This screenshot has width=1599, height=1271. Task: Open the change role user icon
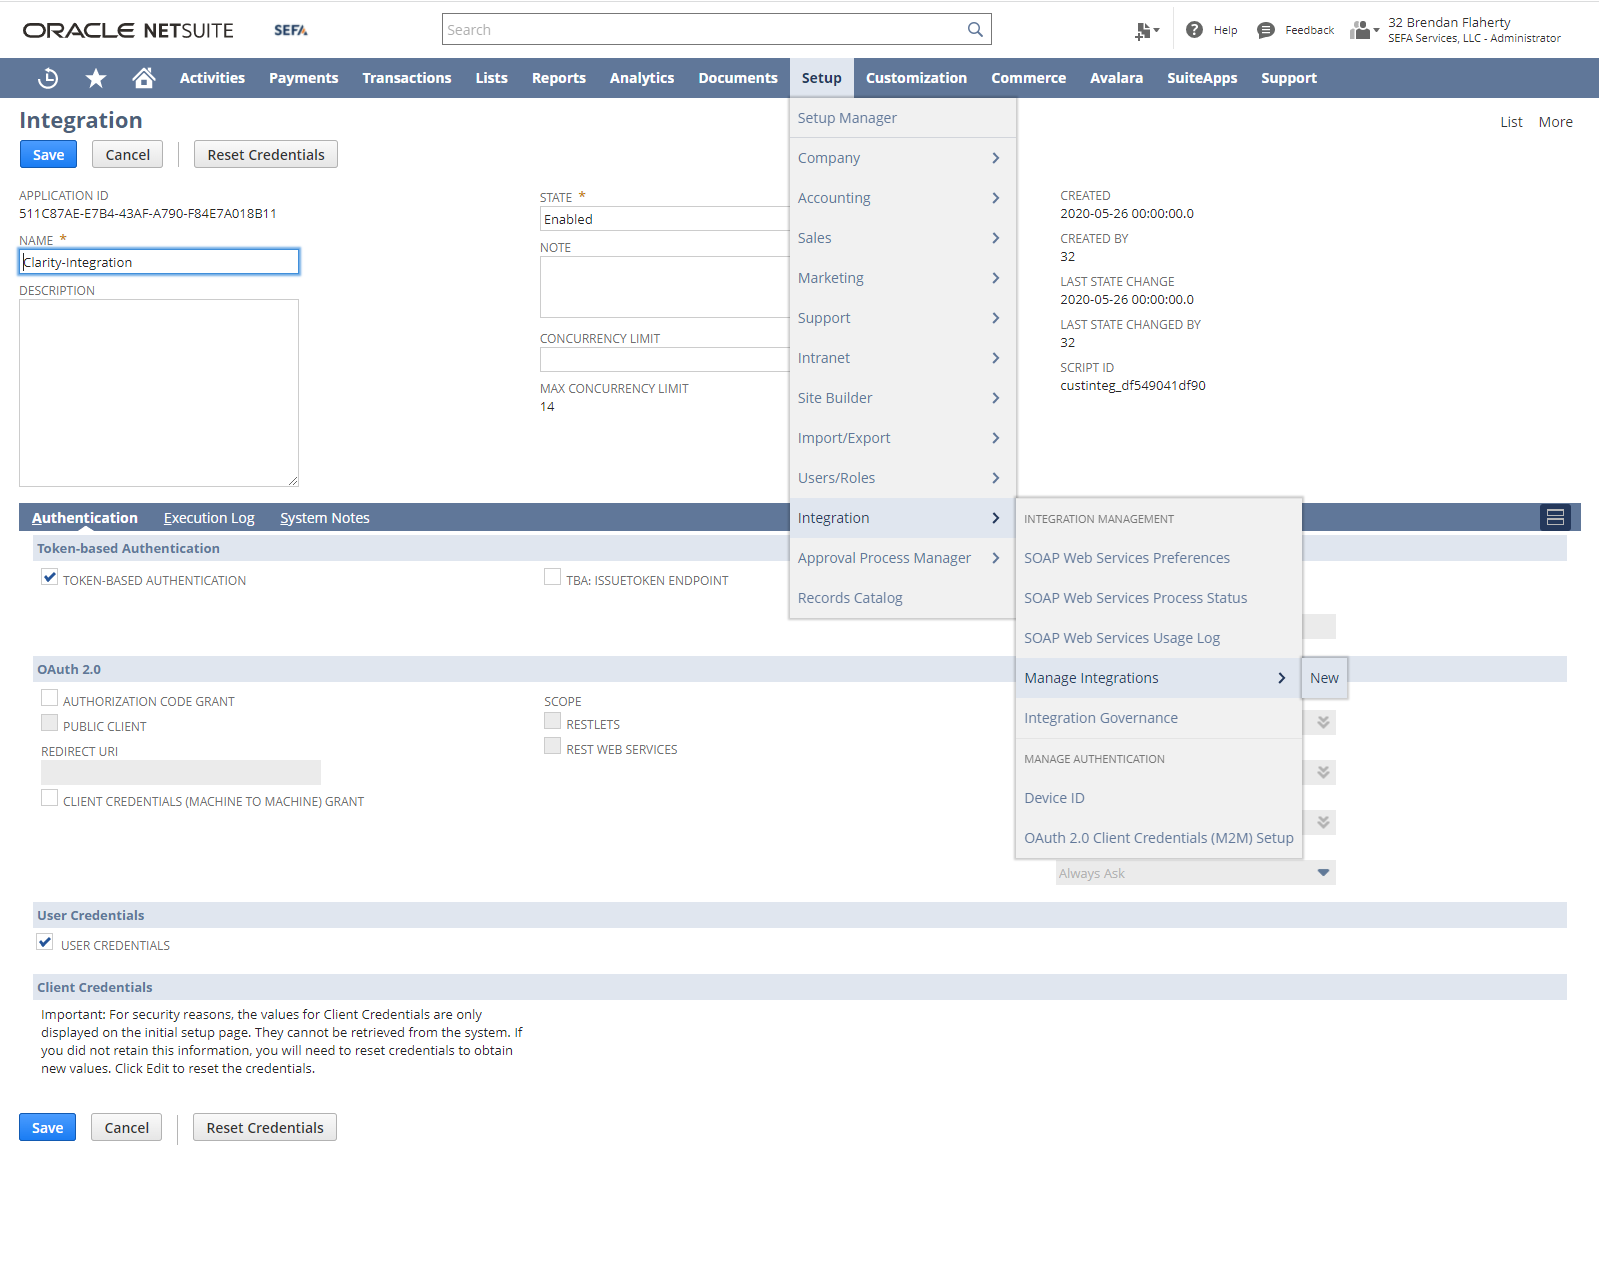(1364, 30)
